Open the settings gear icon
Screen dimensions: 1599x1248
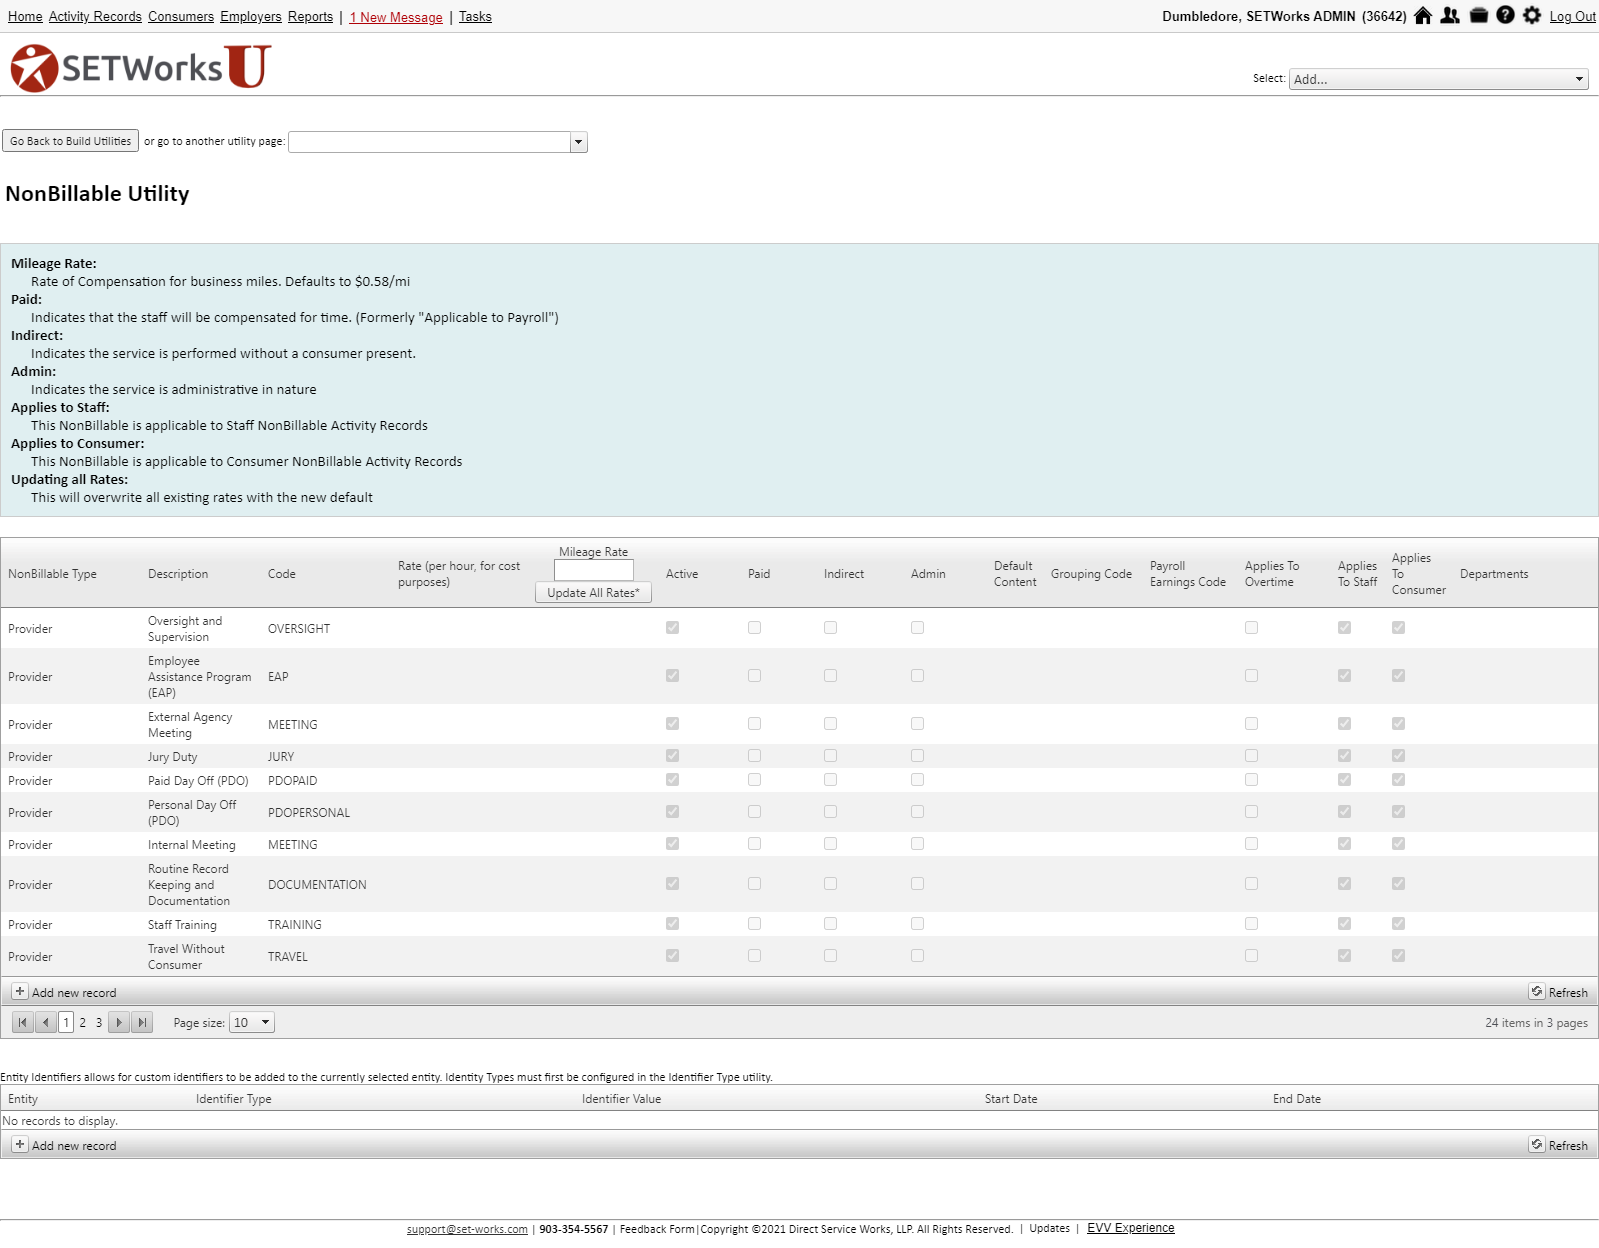click(x=1532, y=16)
